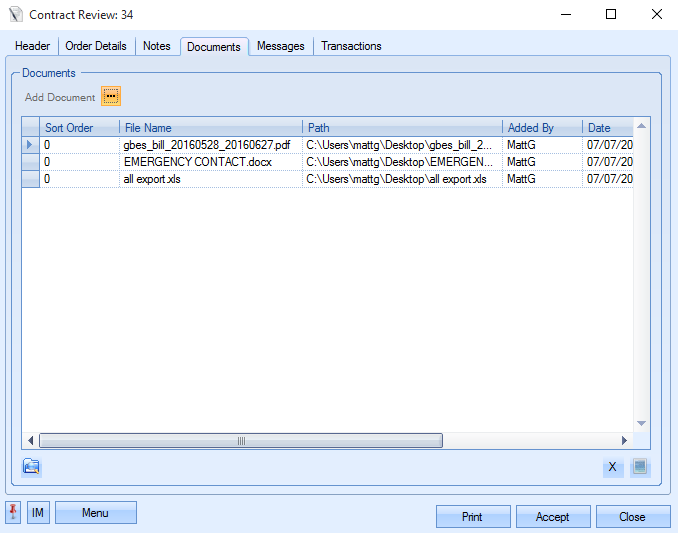Switch to the Header tab
Screen dimensions: 678x533
(x=33, y=46)
